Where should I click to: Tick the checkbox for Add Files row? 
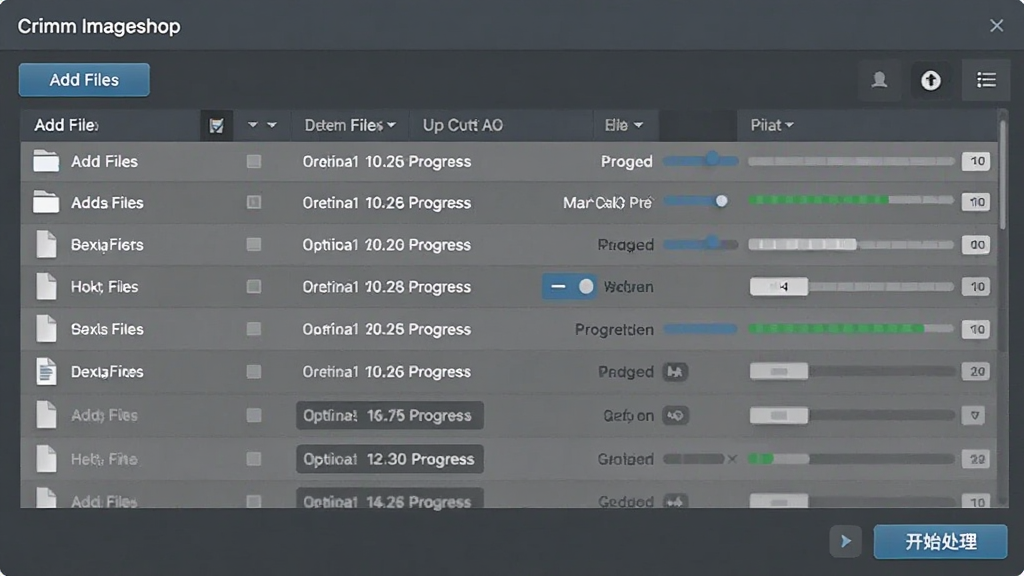[x=254, y=161]
